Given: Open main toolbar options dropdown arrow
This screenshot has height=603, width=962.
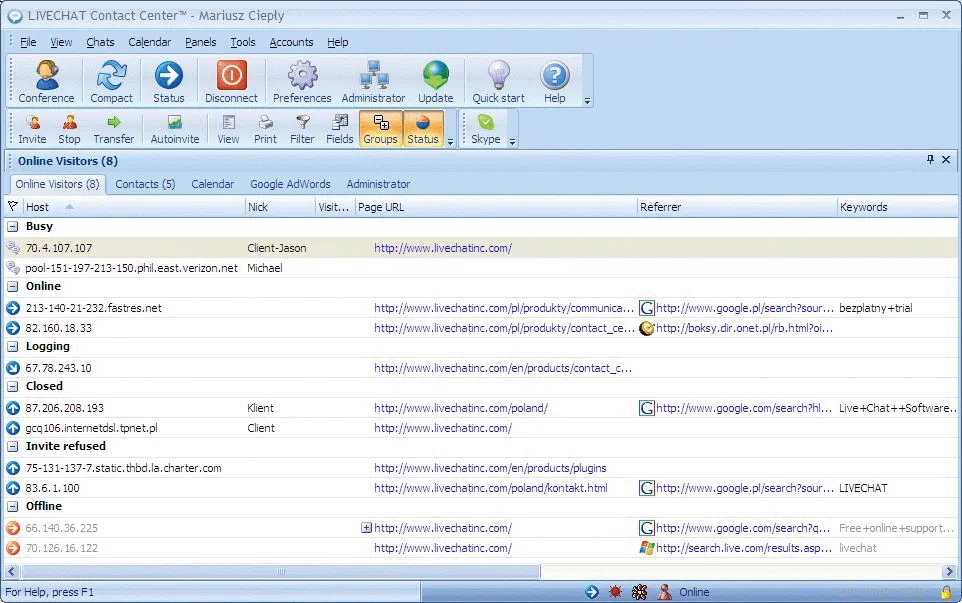Looking at the screenshot, I should pyautogui.click(x=587, y=101).
